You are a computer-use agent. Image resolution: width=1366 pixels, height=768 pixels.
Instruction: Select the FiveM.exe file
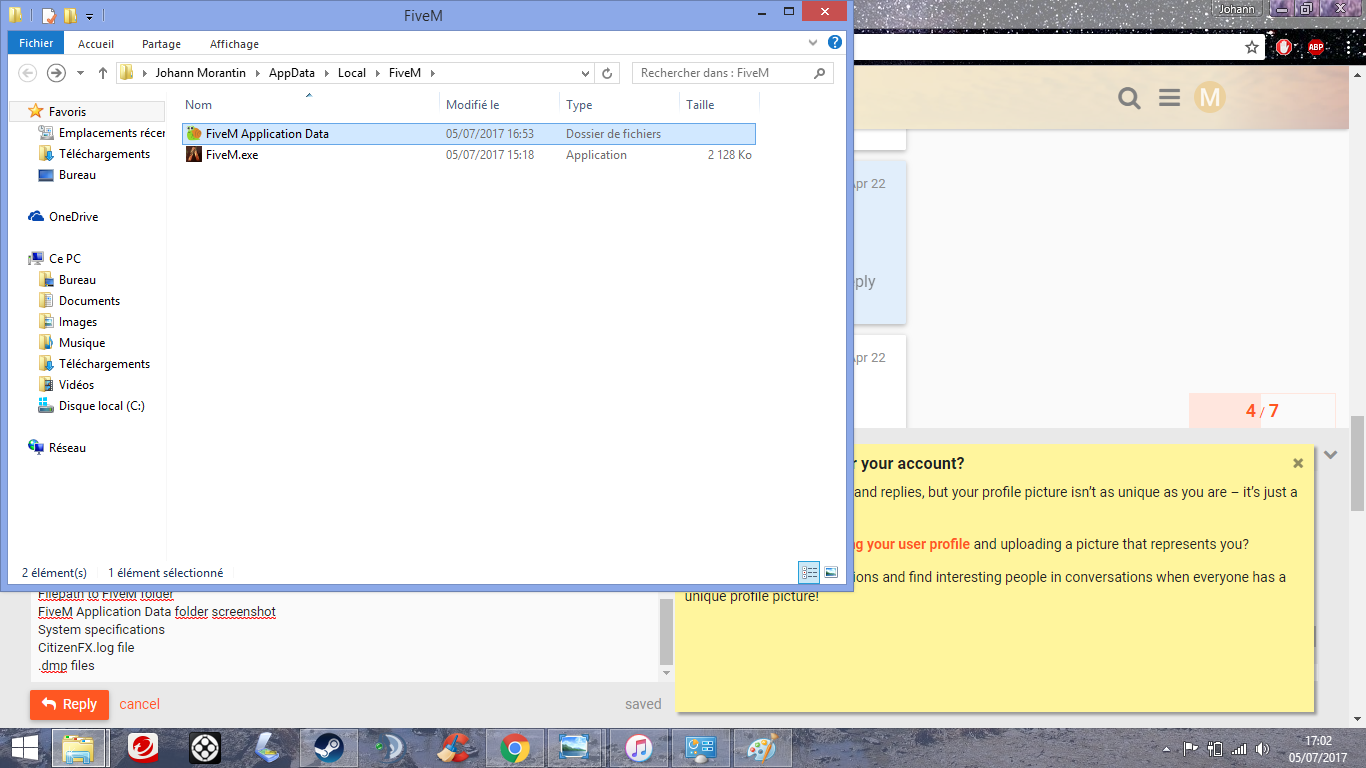(468, 155)
